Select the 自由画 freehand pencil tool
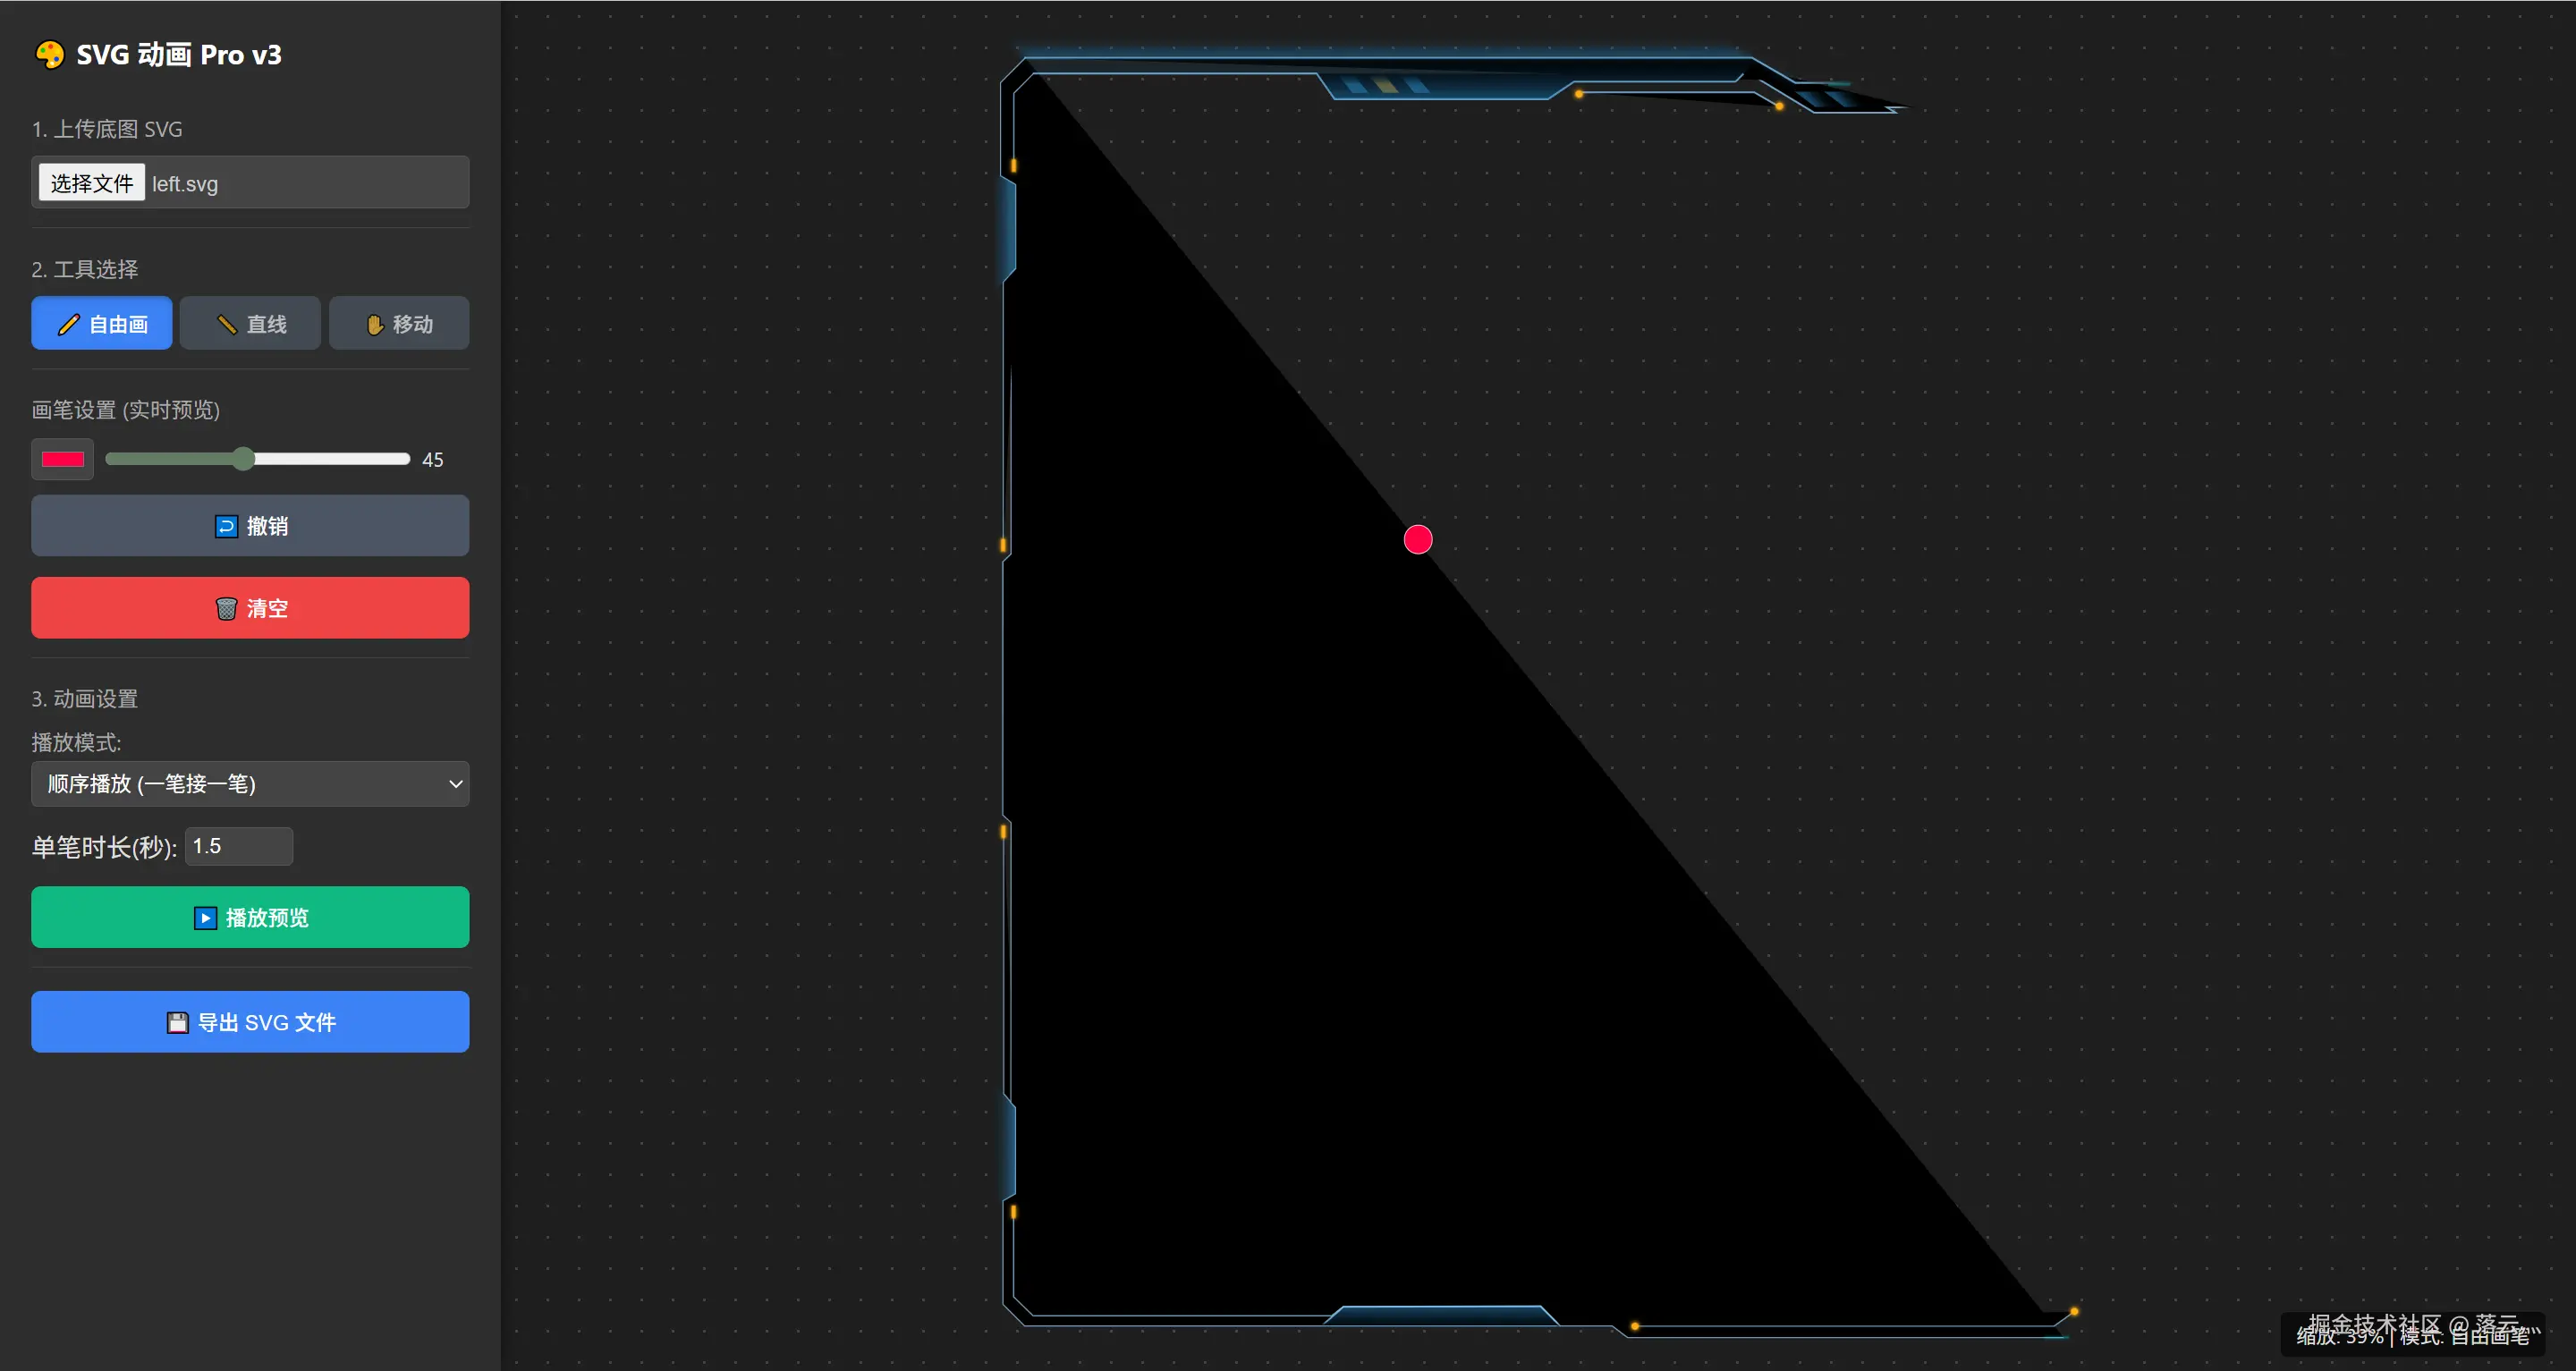The width and height of the screenshot is (2576, 1371). coord(102,323)
